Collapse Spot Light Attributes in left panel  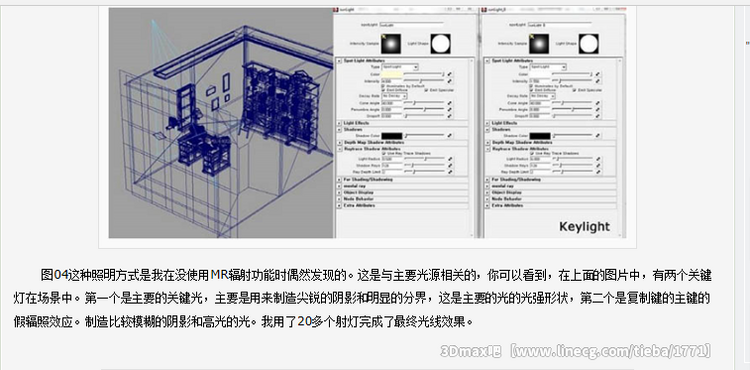coord(340,61)
